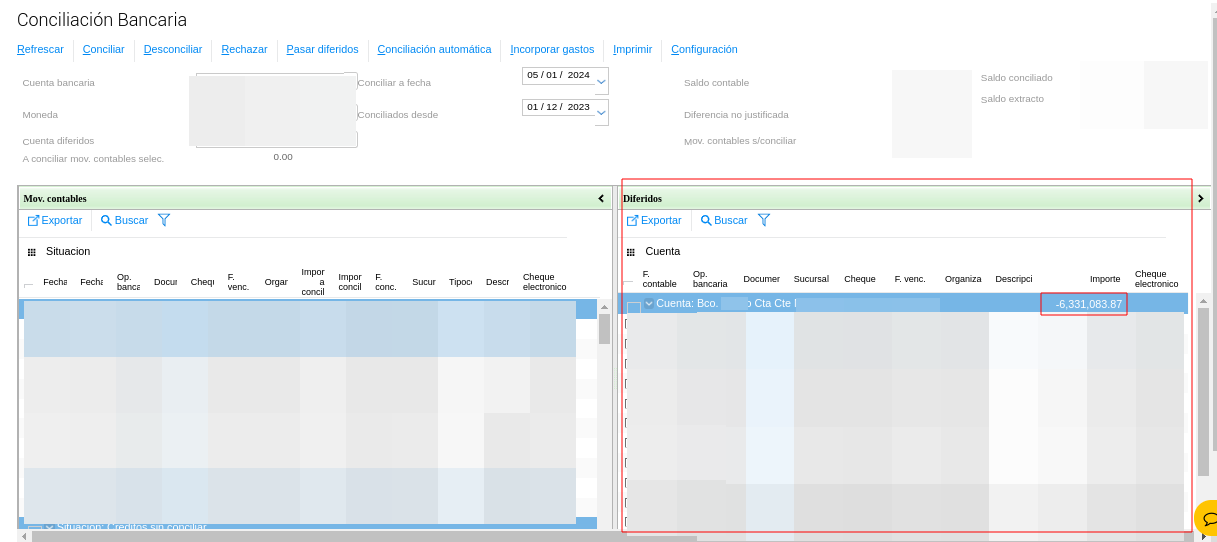
Task: Sort by Importe column in Diferidos
Action: [1105, 279]
